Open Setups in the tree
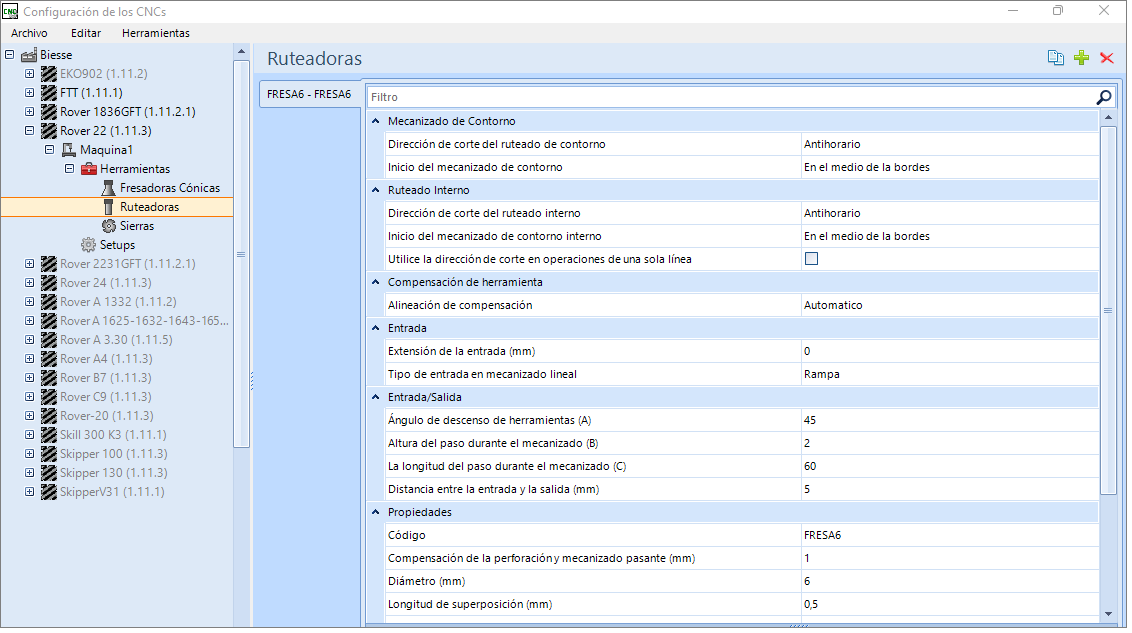 [118, 245]
